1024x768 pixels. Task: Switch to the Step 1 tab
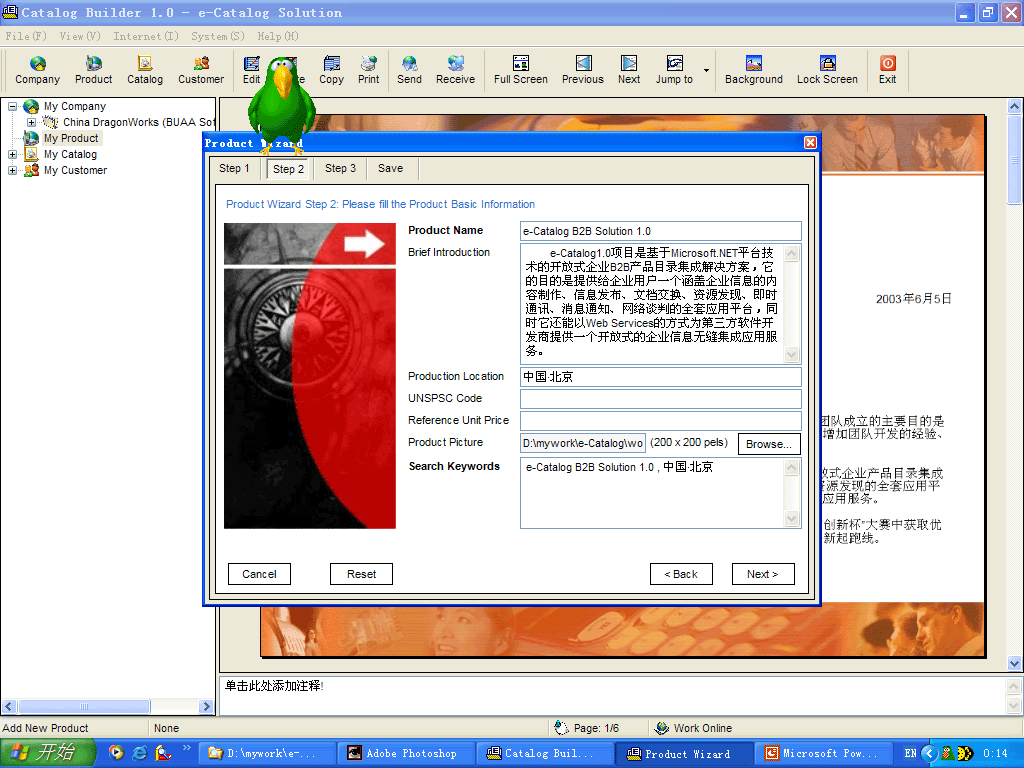click(234, 168)
